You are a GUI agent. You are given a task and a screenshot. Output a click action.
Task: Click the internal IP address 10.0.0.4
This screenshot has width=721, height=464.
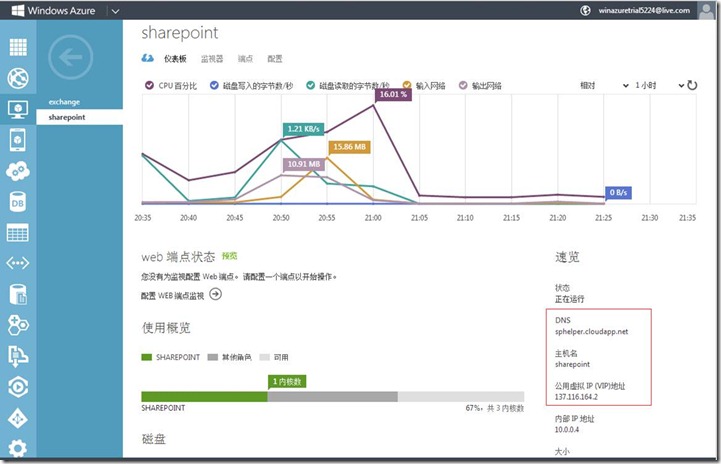point(566,430)
